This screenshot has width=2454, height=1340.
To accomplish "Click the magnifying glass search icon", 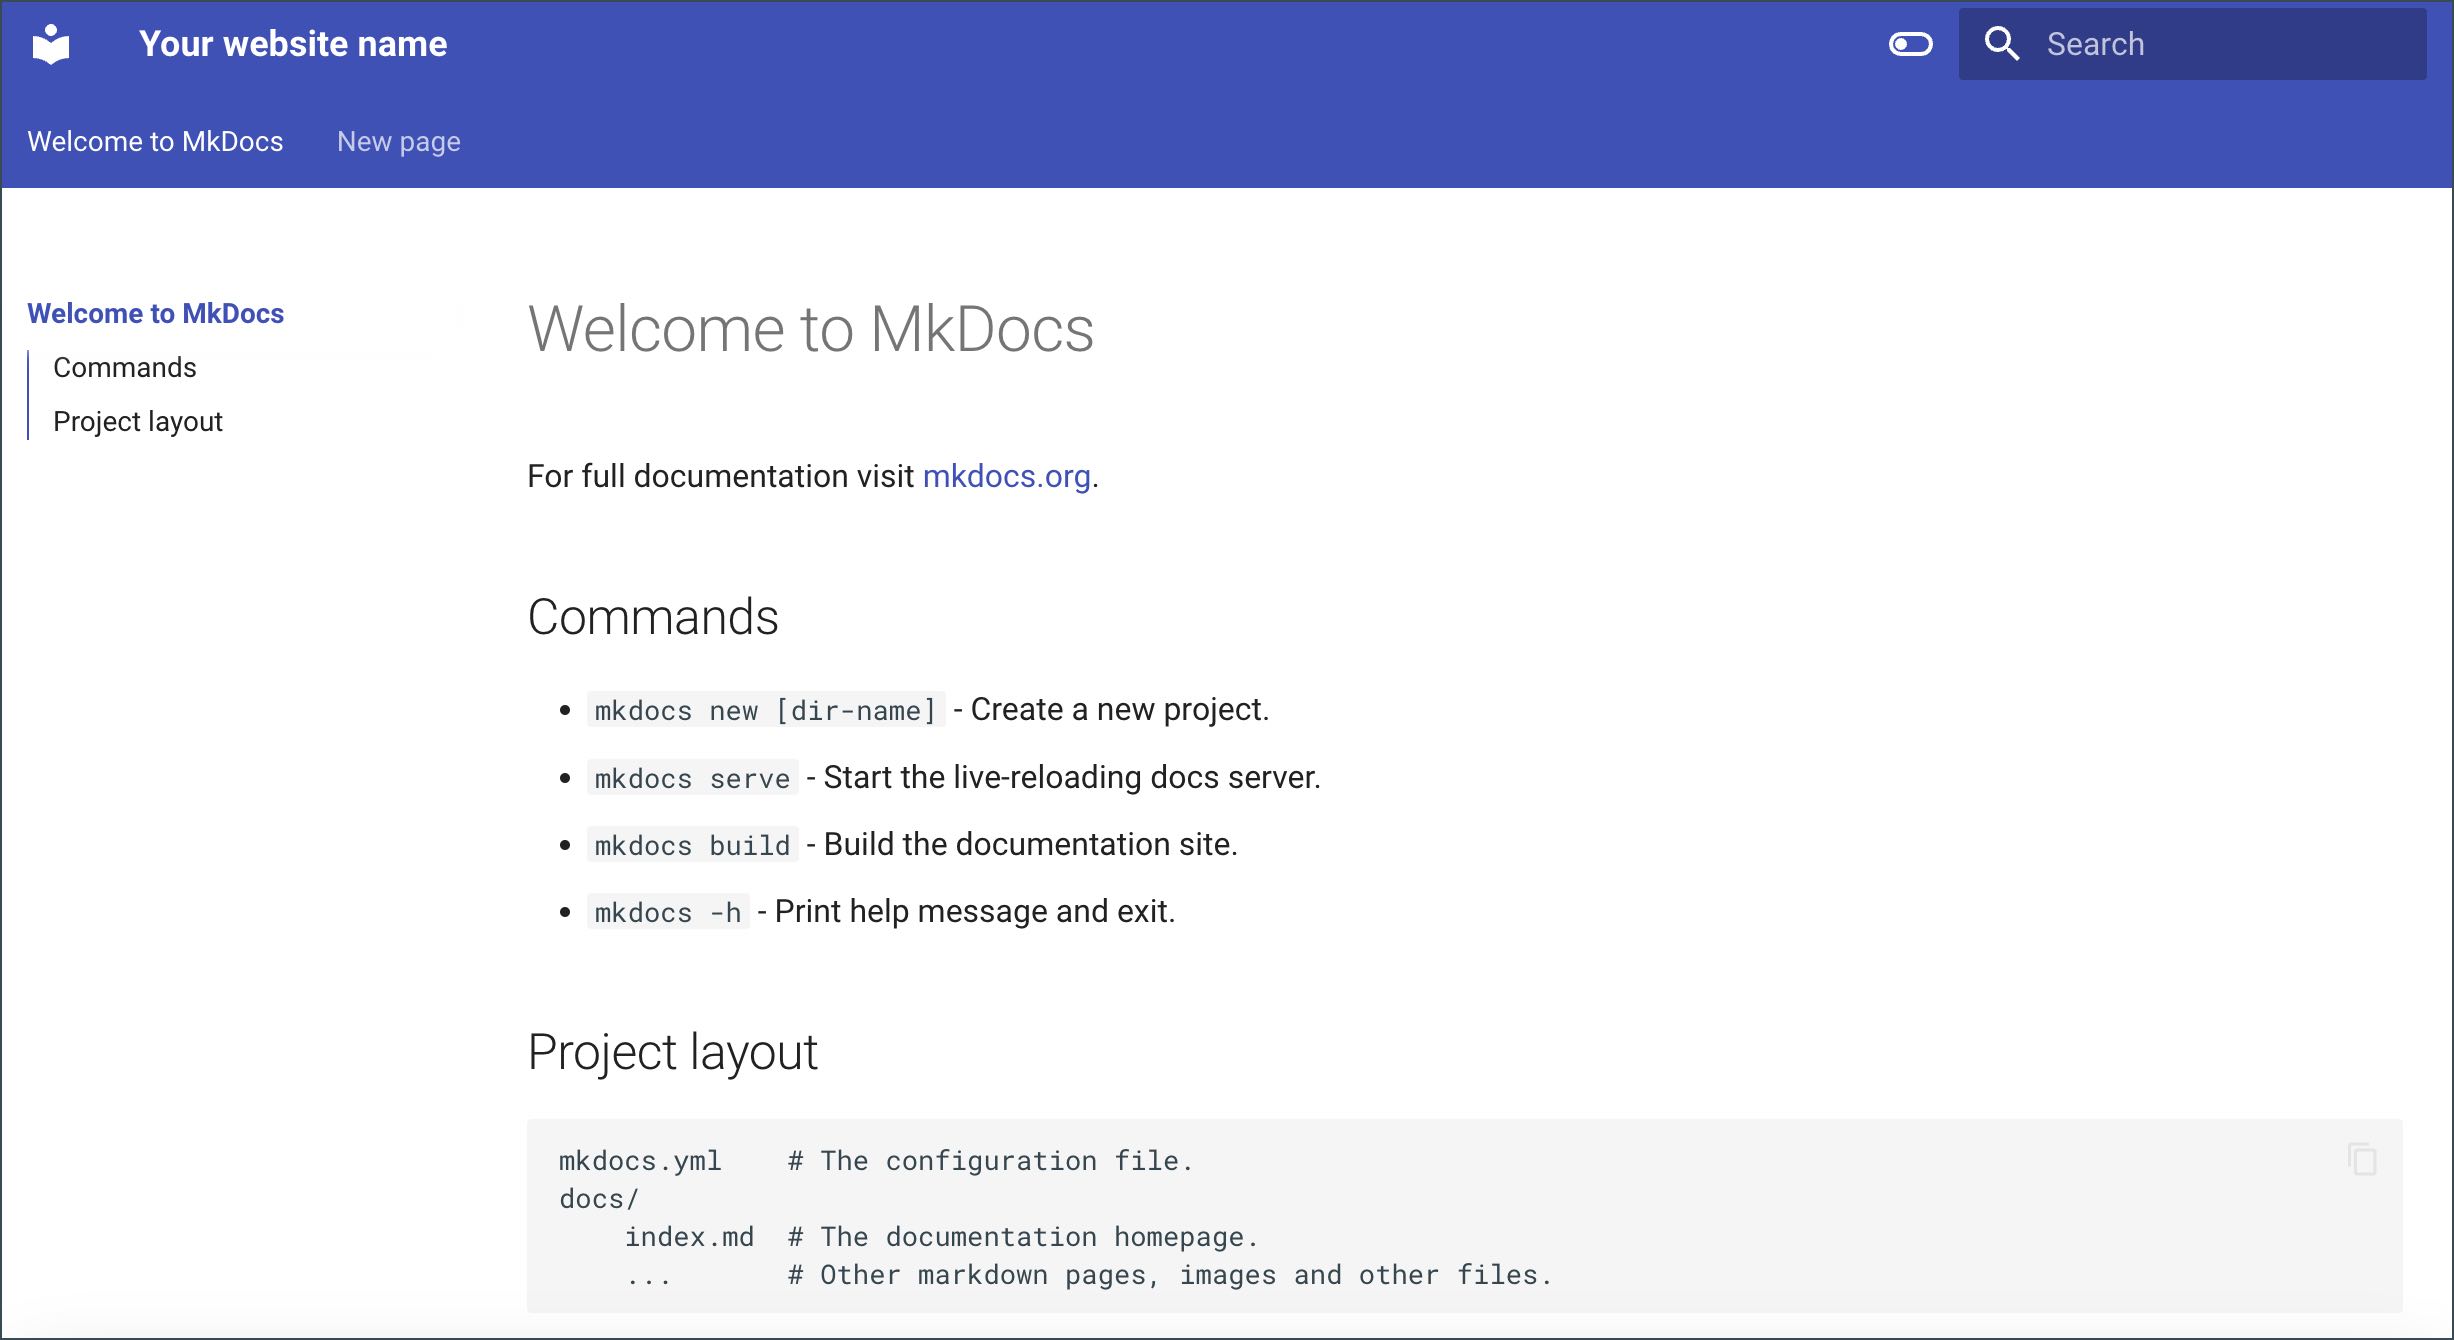I will coord(2001,44).
